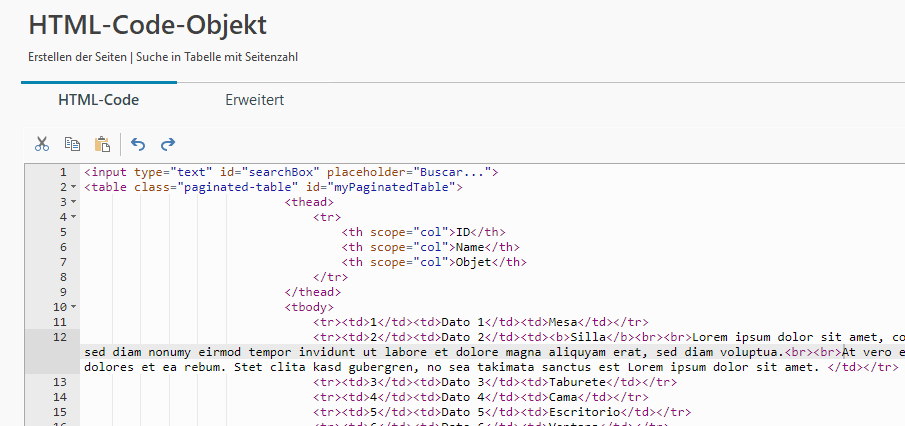Switch to the HTML-Code tab
The image size is (905, 426).
coord(98,100)
